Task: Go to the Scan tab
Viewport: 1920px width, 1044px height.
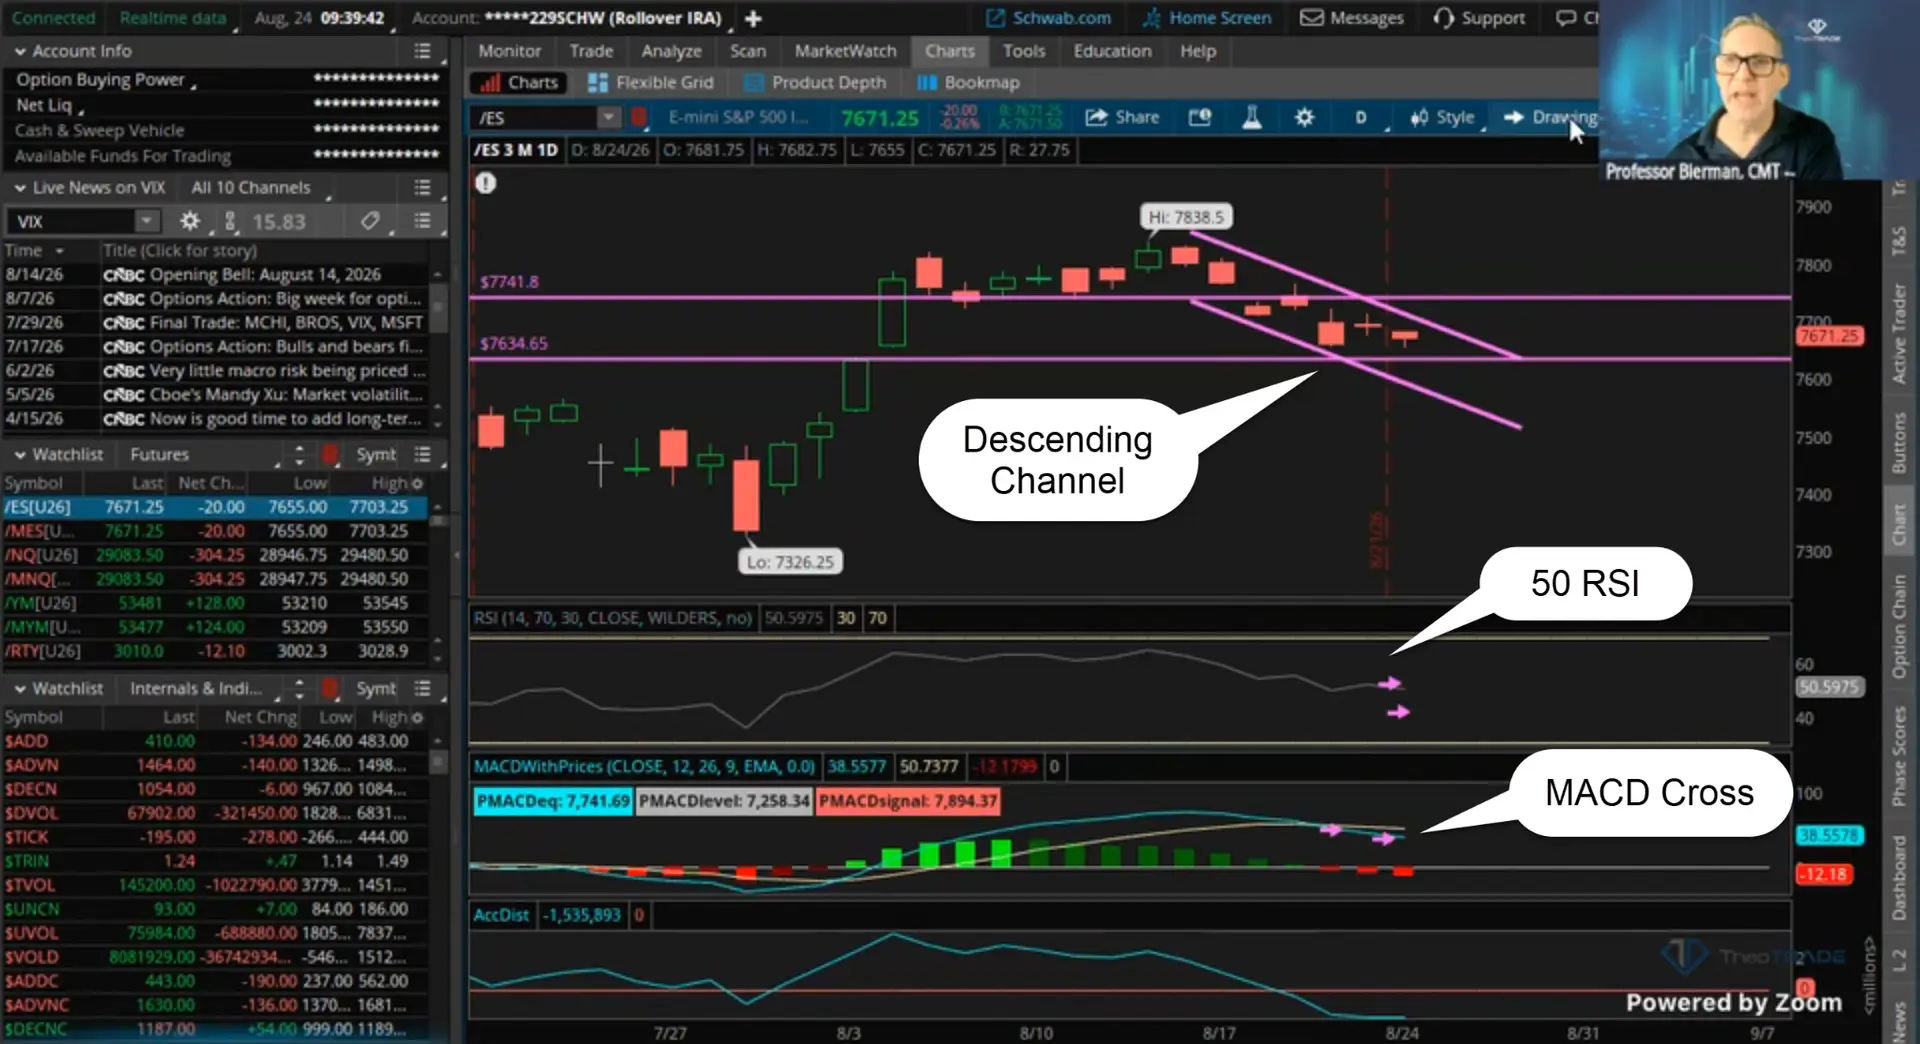Action: pyautogui.click(x=747, y=51)
